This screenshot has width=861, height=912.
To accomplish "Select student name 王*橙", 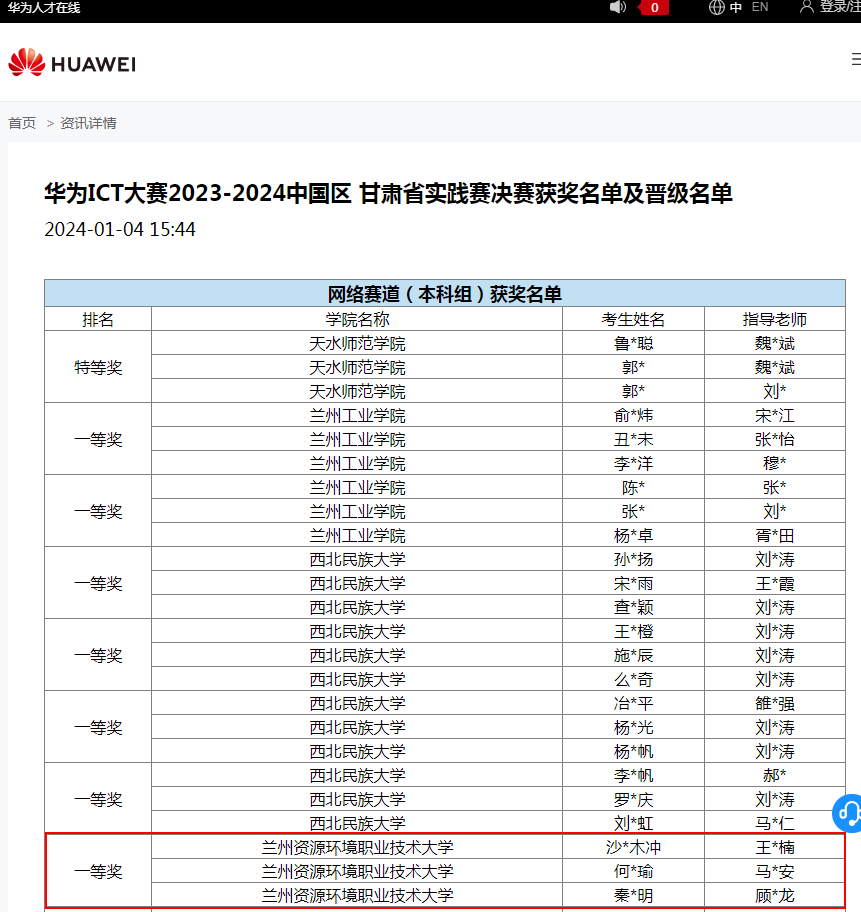I will tap(633, 631).
